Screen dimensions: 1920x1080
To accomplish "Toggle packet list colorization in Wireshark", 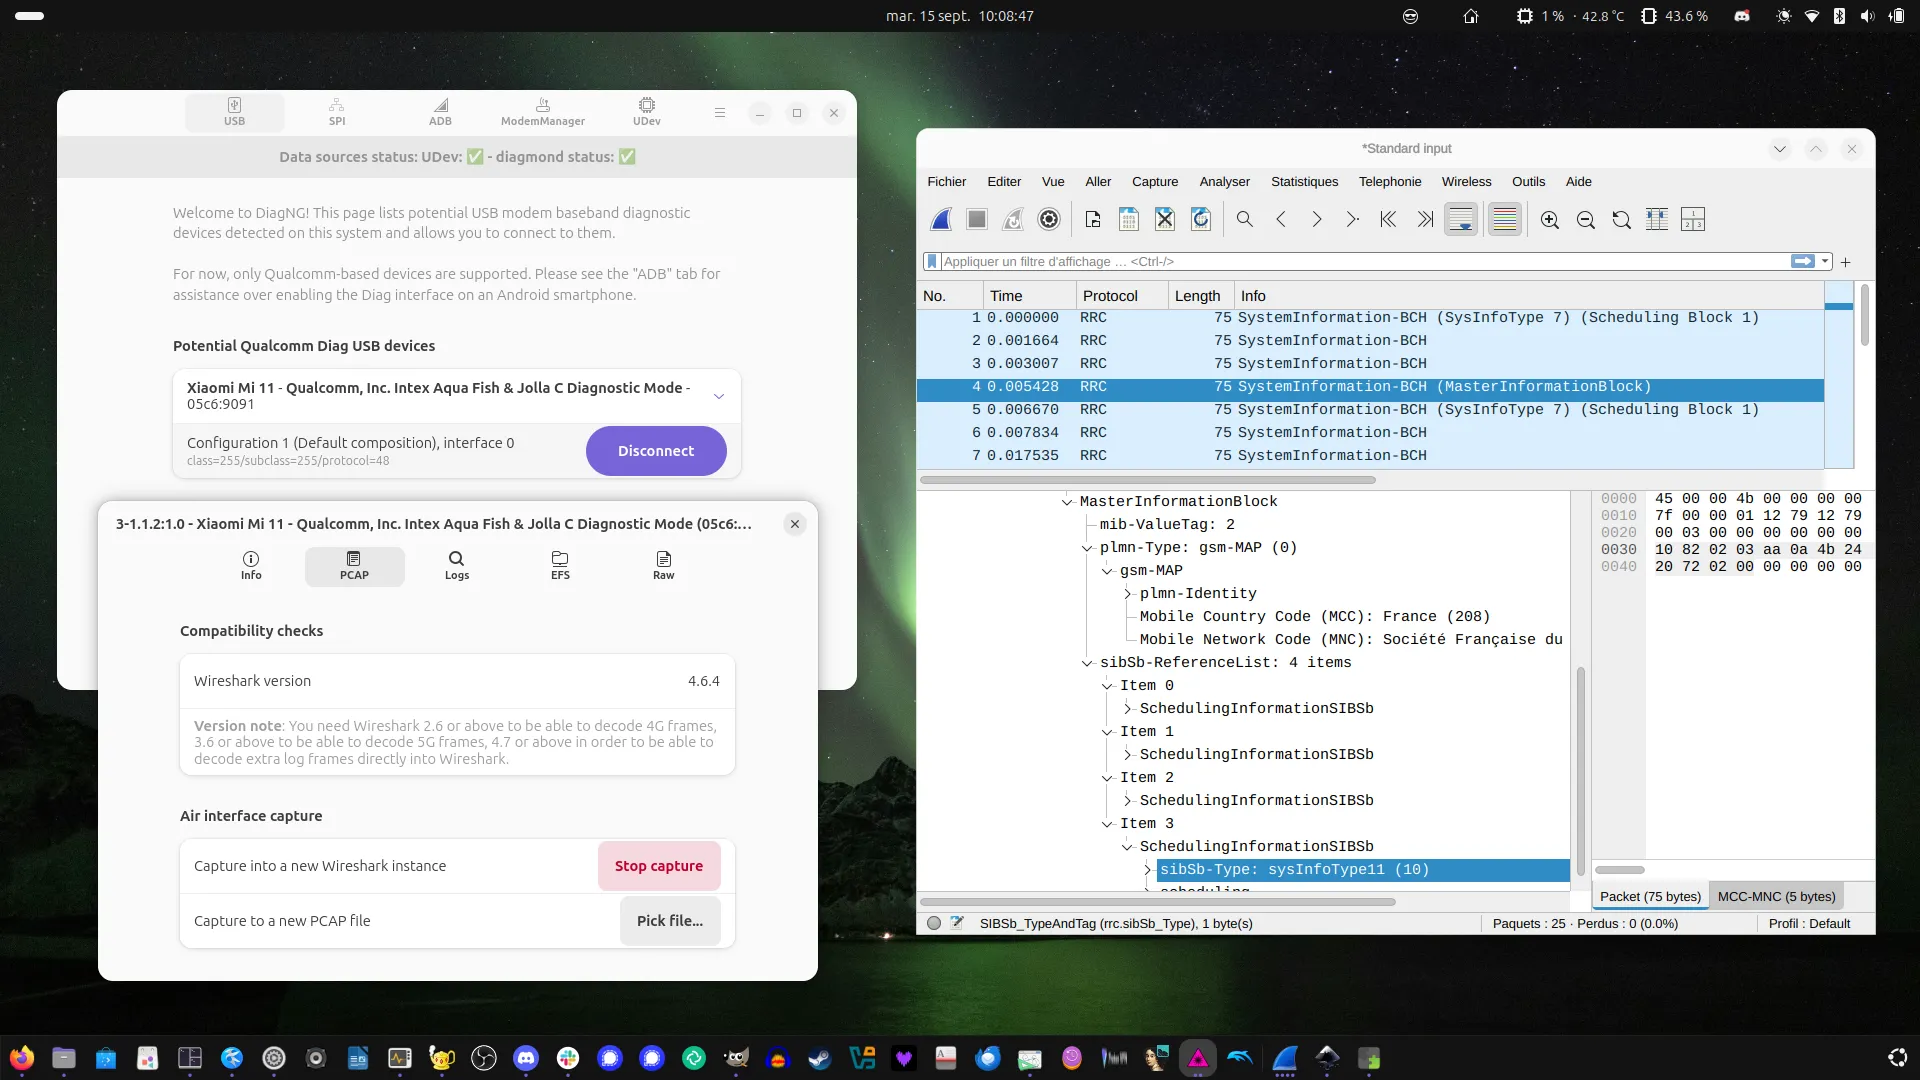I will 1505,219.
